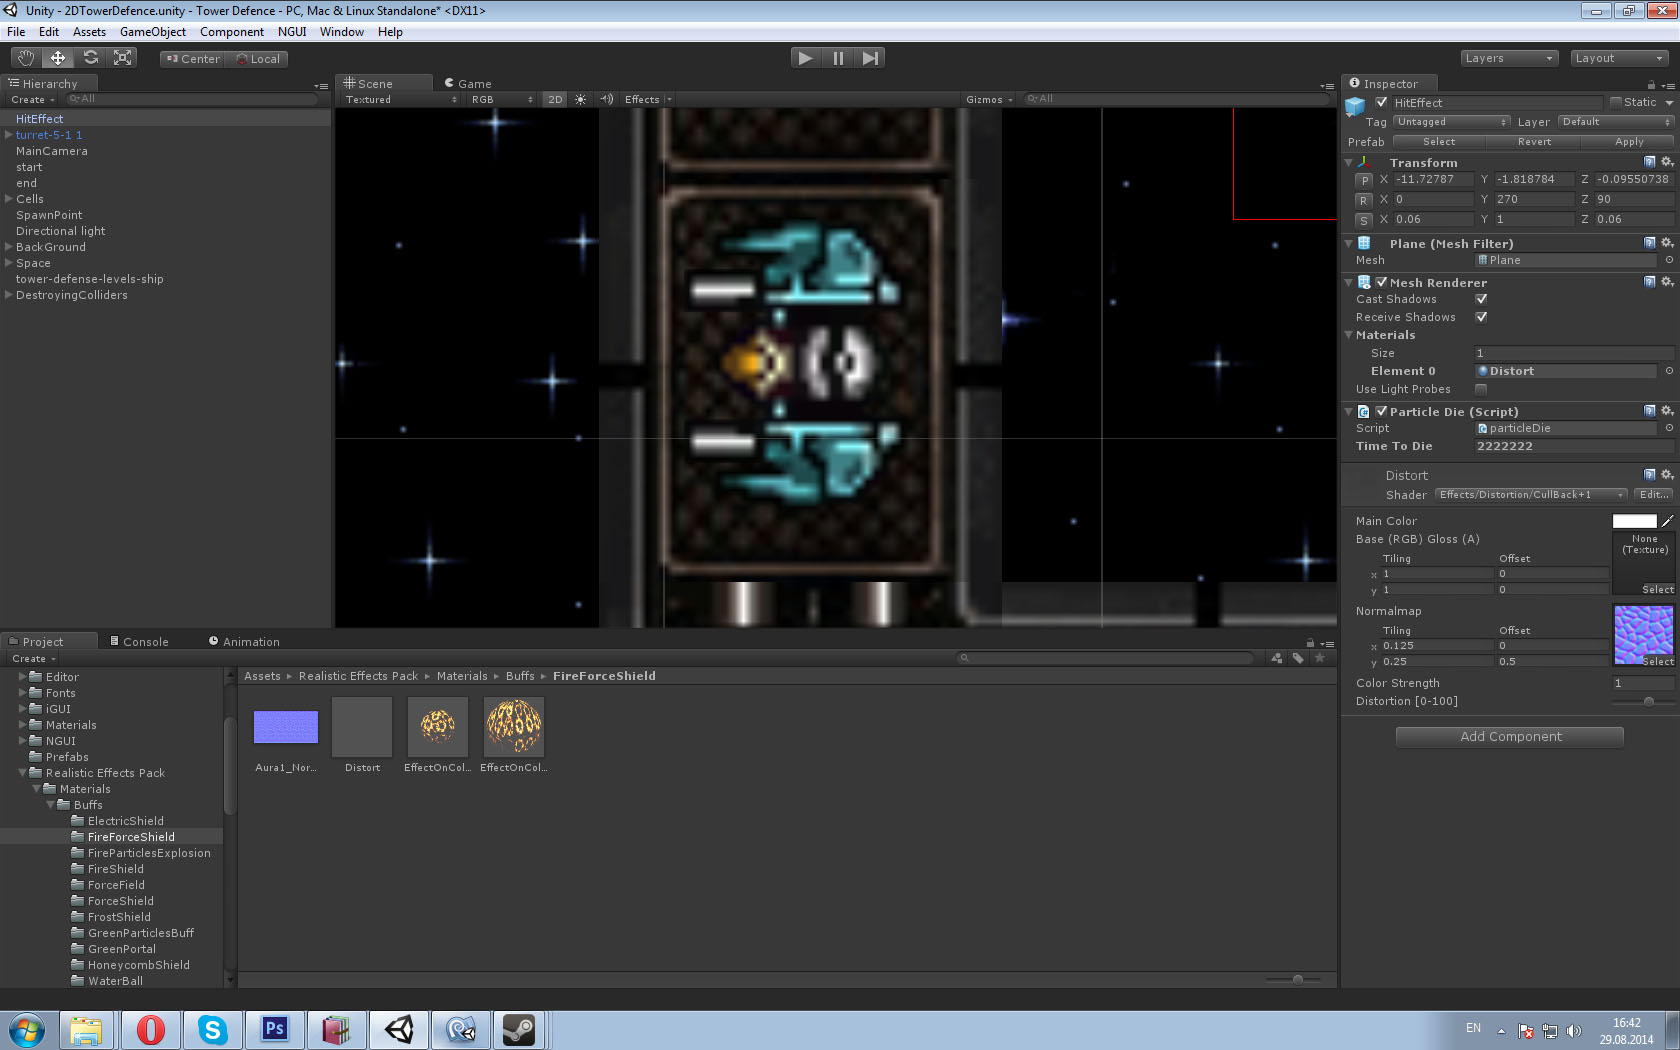Open the GameObject menu
Screen dimensions: 1680x1050
point(153,32)
